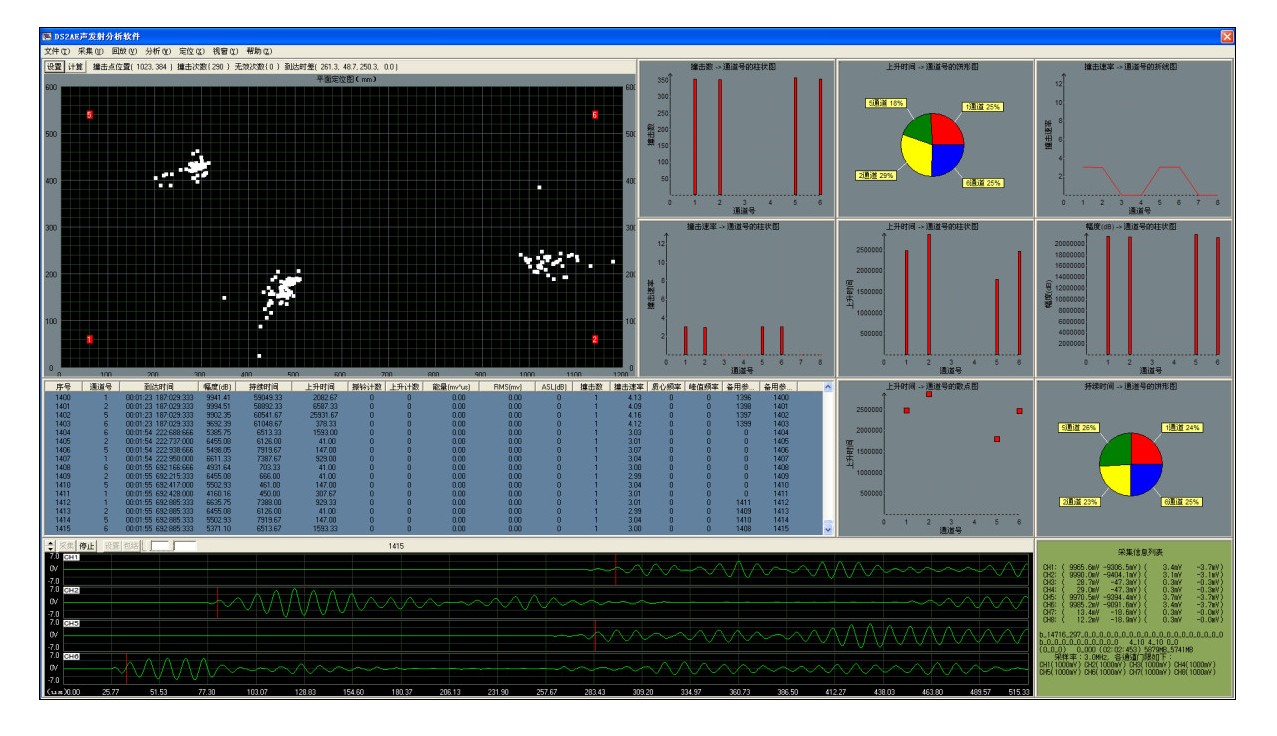
Task: Click the 包络 button in waveform toolbar
Action: 131,546
